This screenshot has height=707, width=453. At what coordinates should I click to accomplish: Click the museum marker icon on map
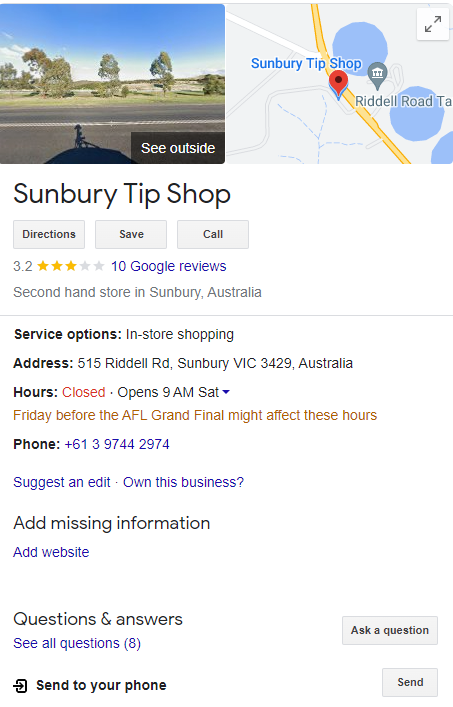pyautogui.click(x=377, y=75)
